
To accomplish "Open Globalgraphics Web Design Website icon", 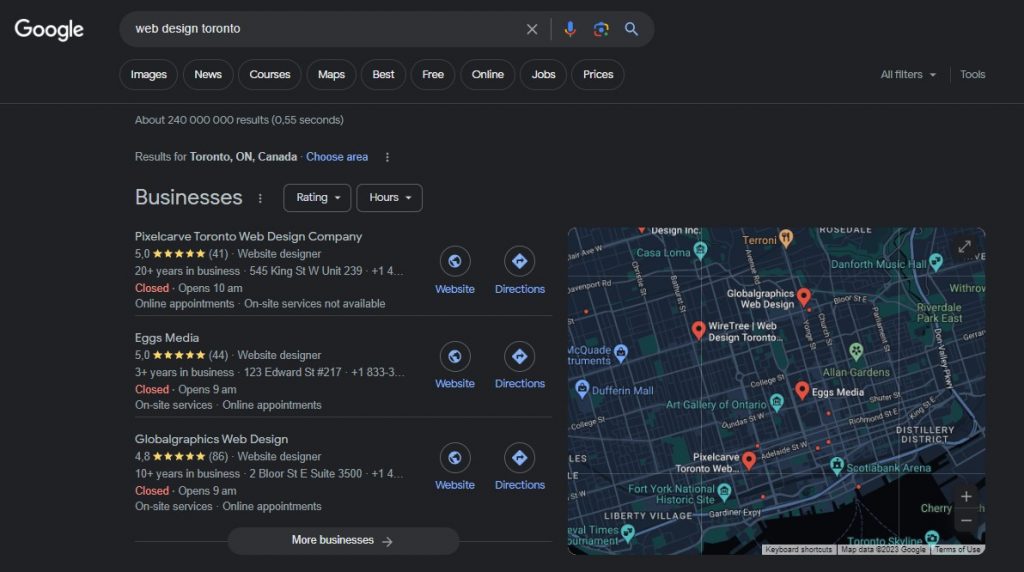I will pyautogui.click(x=455, y=458).
